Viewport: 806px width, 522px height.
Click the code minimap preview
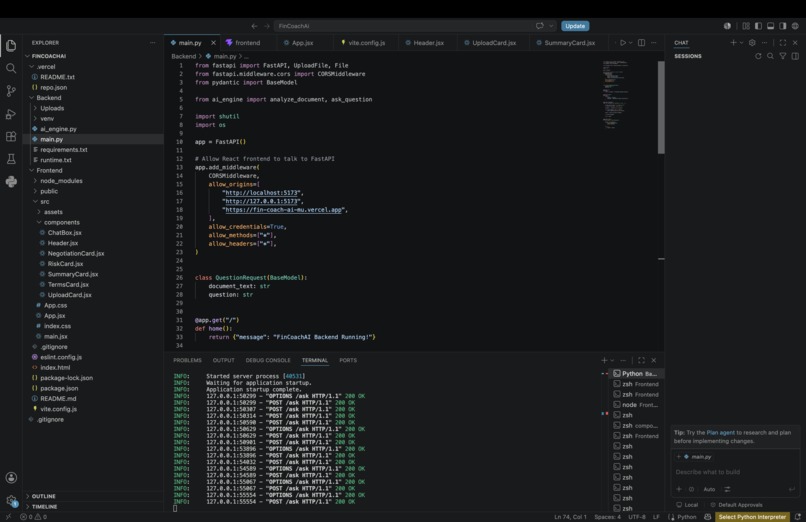click(616, 95)
